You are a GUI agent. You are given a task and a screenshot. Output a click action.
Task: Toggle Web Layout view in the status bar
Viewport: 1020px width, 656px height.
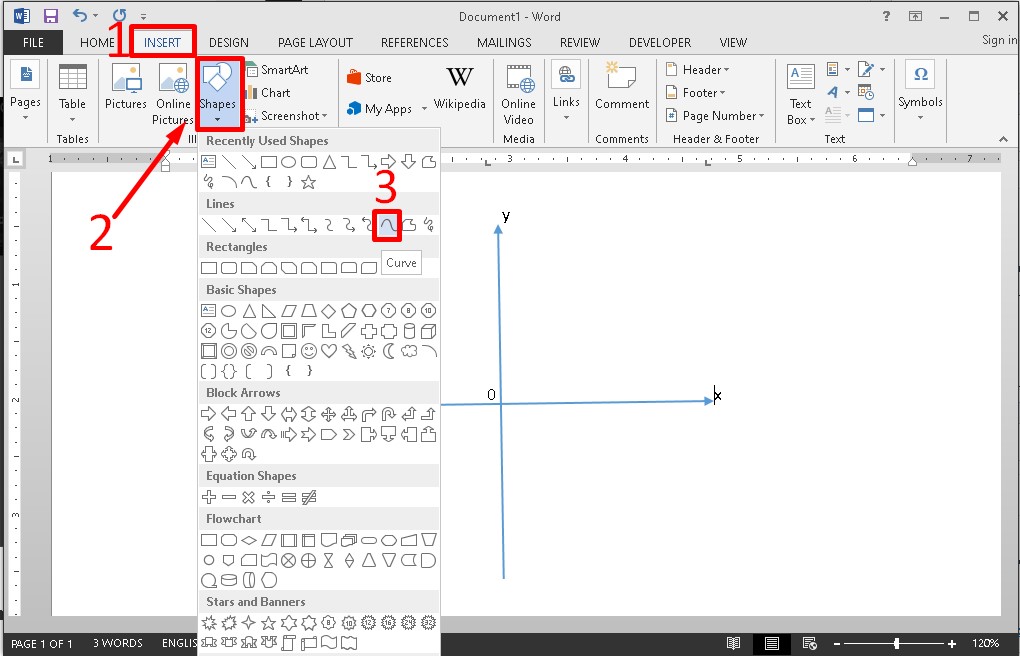pos(809,643)
